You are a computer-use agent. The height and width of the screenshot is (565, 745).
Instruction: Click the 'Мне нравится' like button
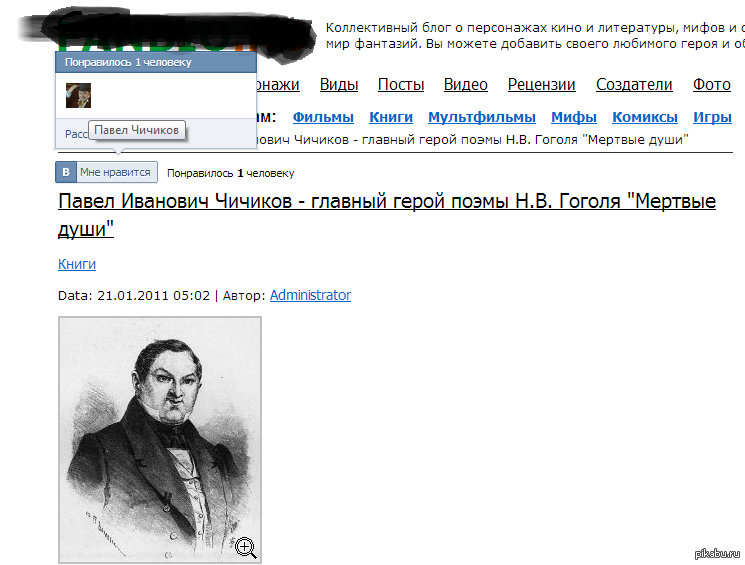pyautogui.click(x=106, y=172)
